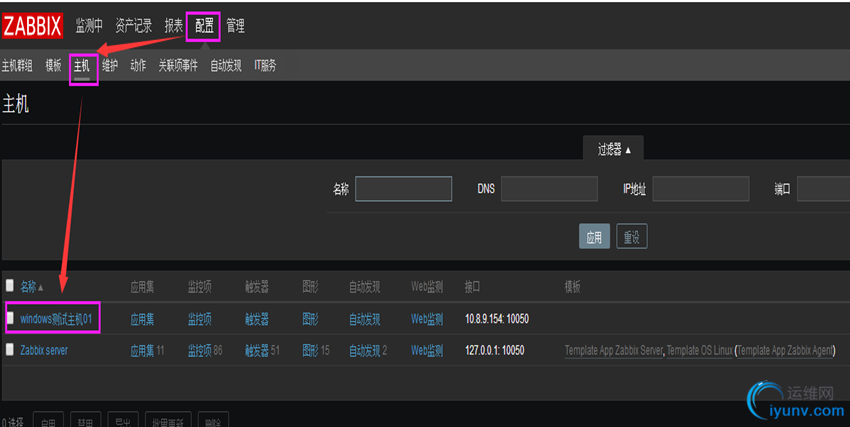Switch to 动作 submenu
Screen dimensions: 850x427
[x=138, y=66]
